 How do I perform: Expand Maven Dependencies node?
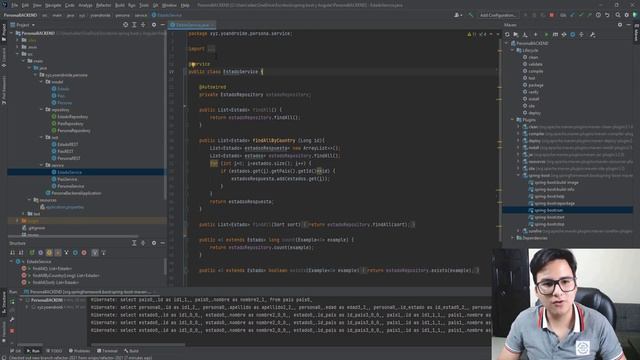513,238
